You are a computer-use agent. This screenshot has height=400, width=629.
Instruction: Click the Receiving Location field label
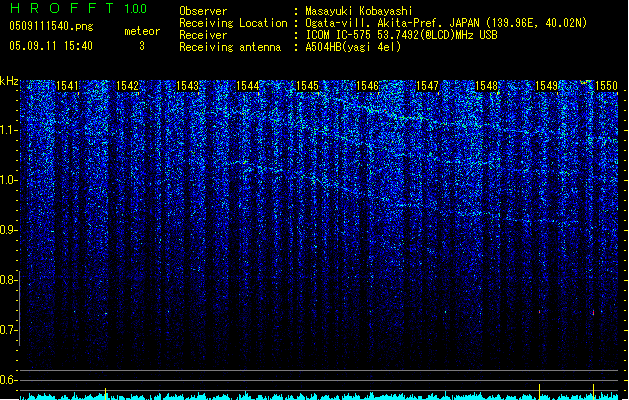pyautogui.click(x=233, y=23)
